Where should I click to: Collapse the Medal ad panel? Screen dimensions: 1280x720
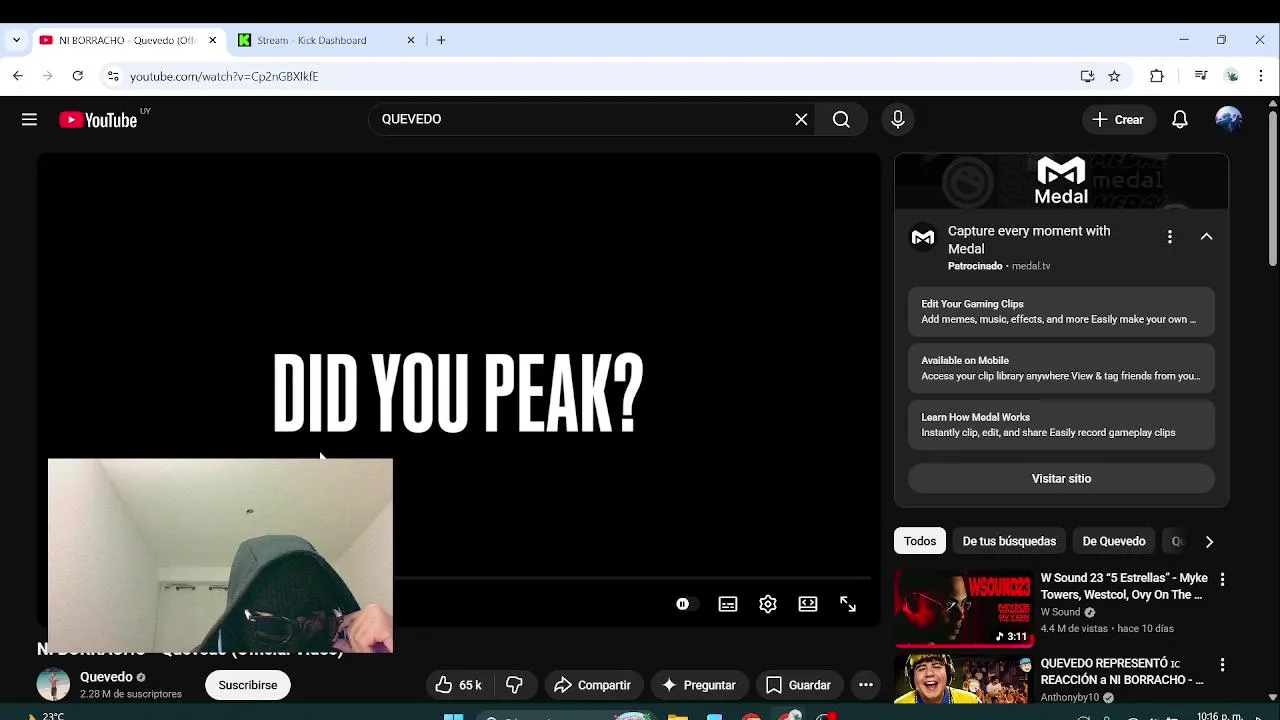1206,237
